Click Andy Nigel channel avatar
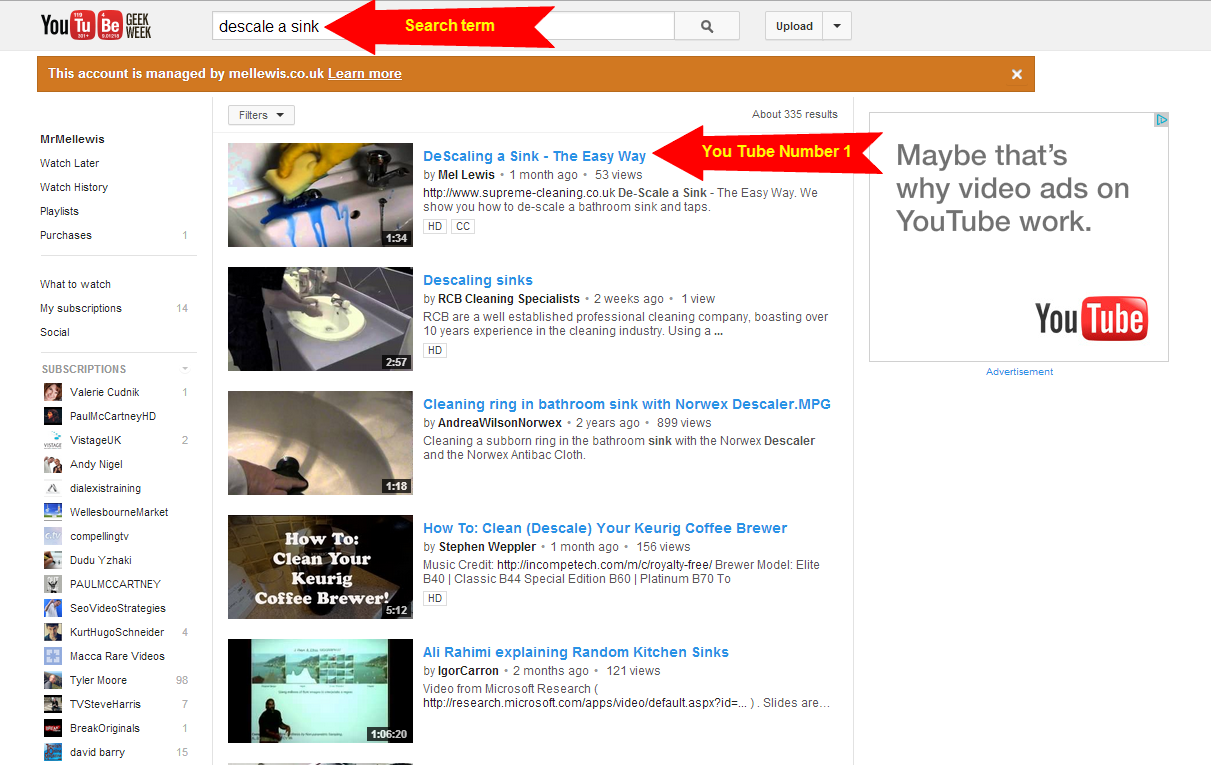This screenshot has width=1211, height=765. pyautogui.click(x=53, y=464)
